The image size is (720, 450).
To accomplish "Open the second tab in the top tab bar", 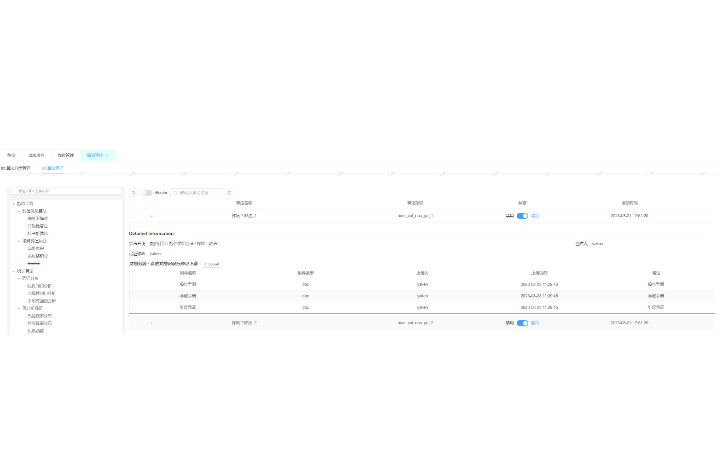I will pyautogui.click(x=36, y=155).
